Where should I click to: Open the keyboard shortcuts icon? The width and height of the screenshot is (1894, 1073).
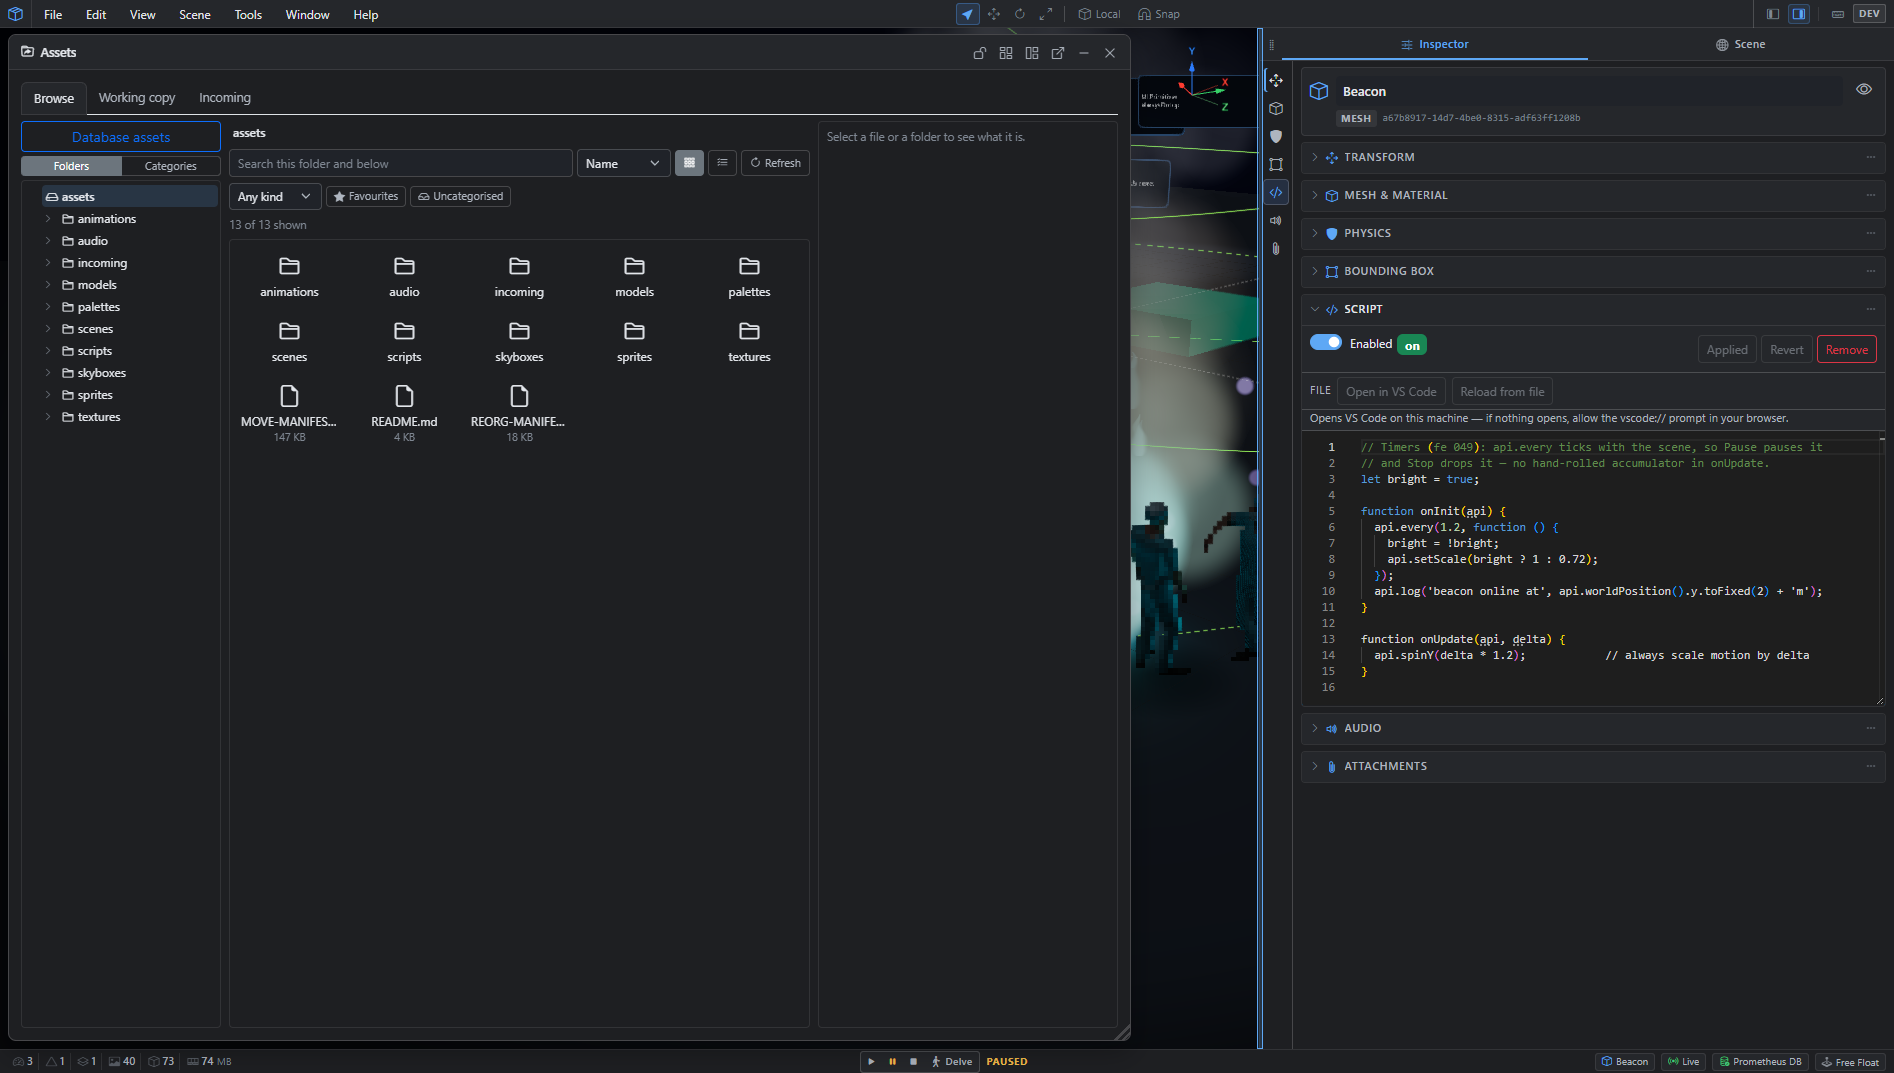click(1838, 14)
